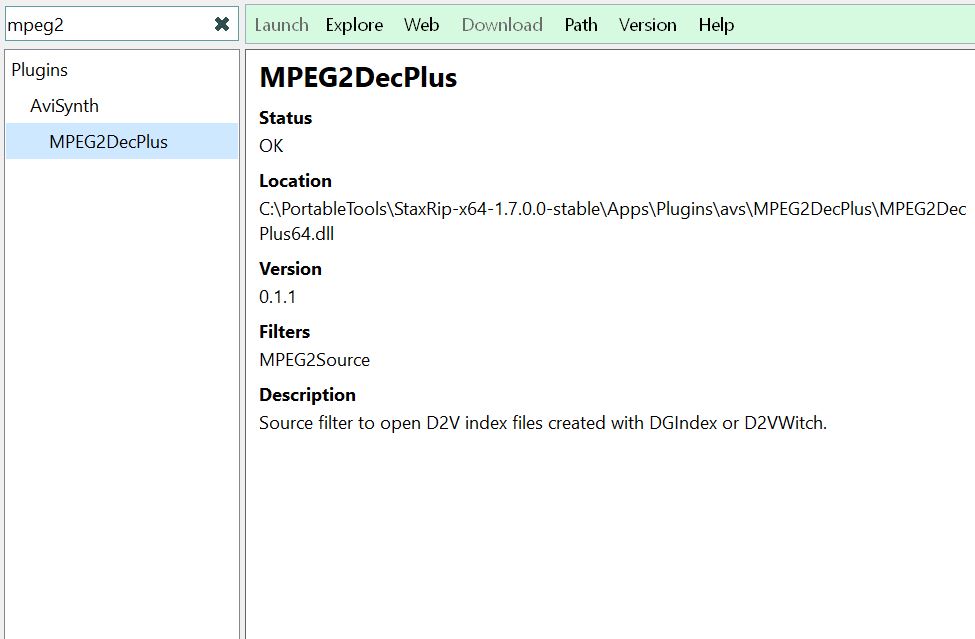This screenshot has width=975, height=639.
Task: Click the D2V index files description text
Action: pos(543,423)
